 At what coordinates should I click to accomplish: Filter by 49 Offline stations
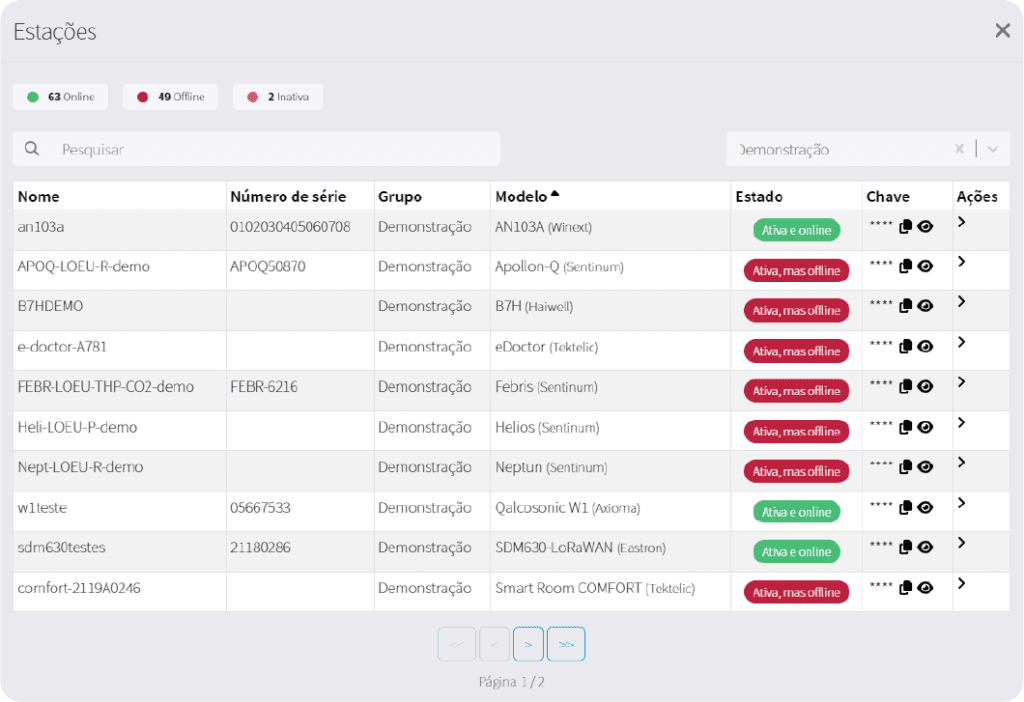pos(170,97)
